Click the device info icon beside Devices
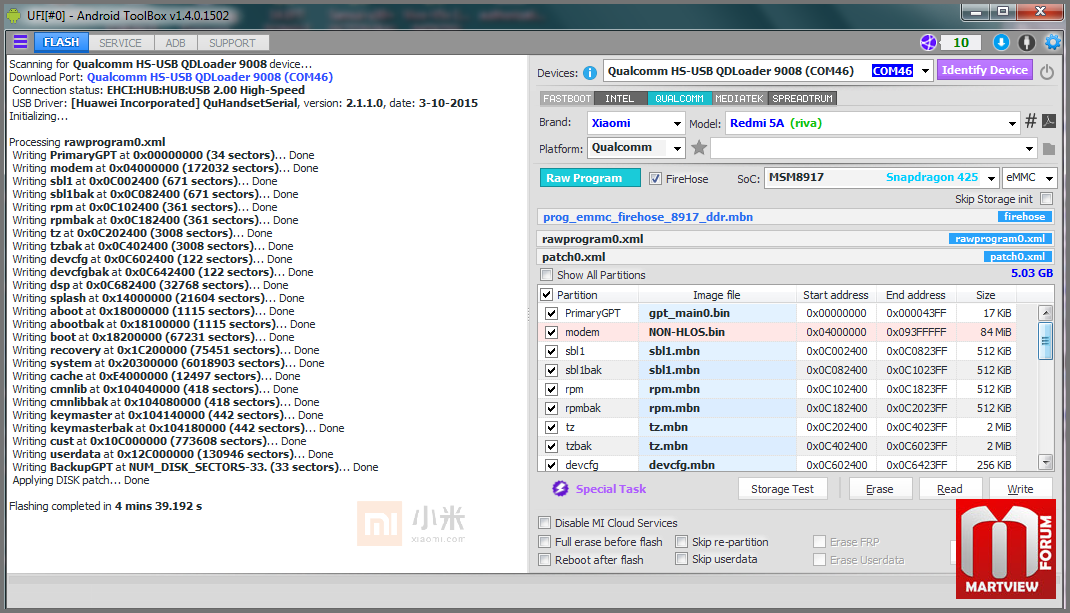The height and width of the screenshot is (613, 1070). coord(590,72)
